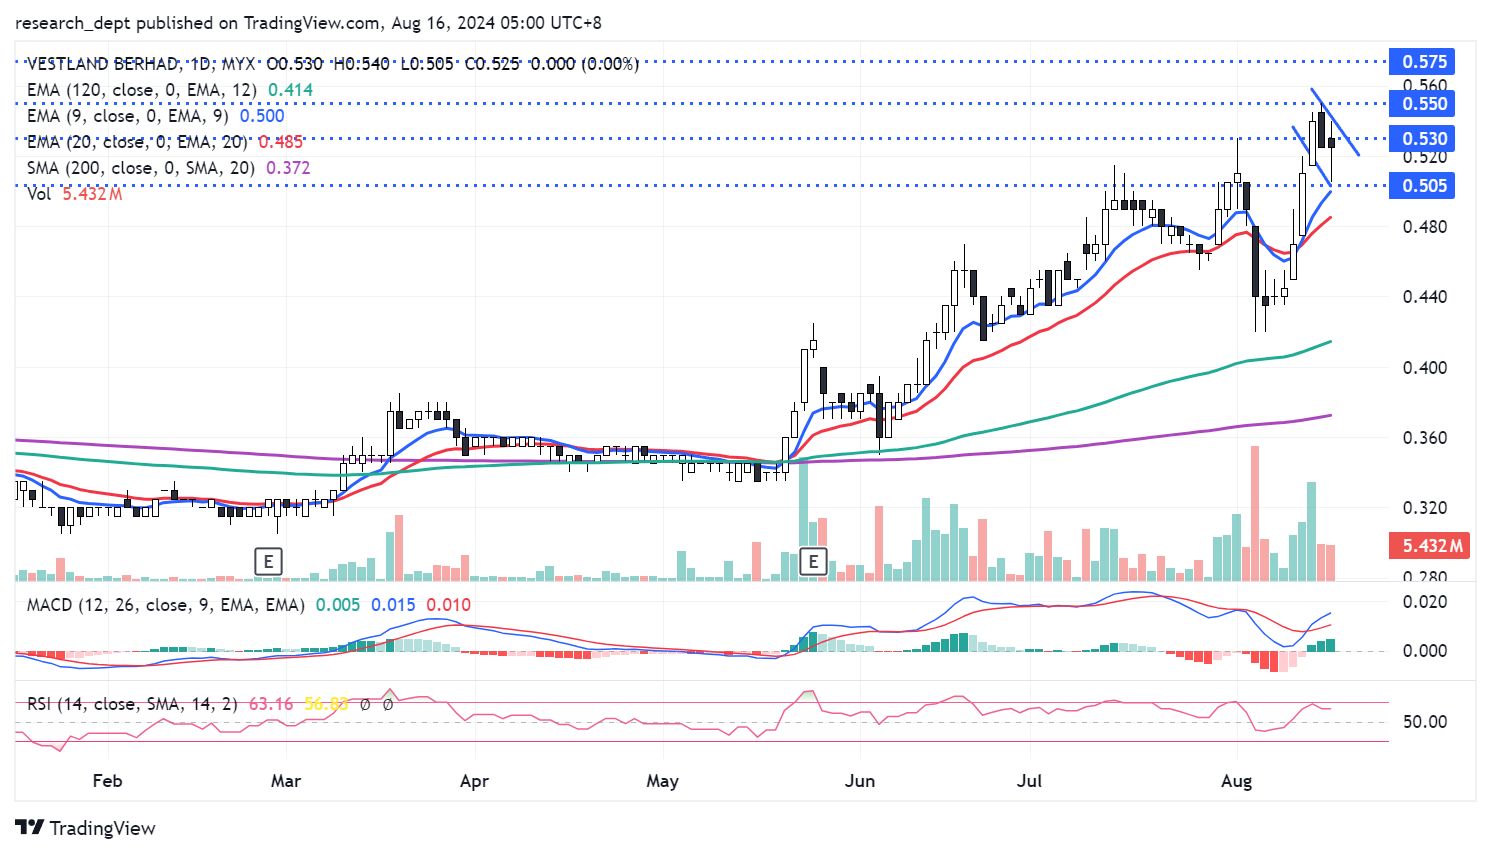The width and height of the screenshot is (1491, 854).
Task: Click the TradingView logo icon
Action: point(30,828)
